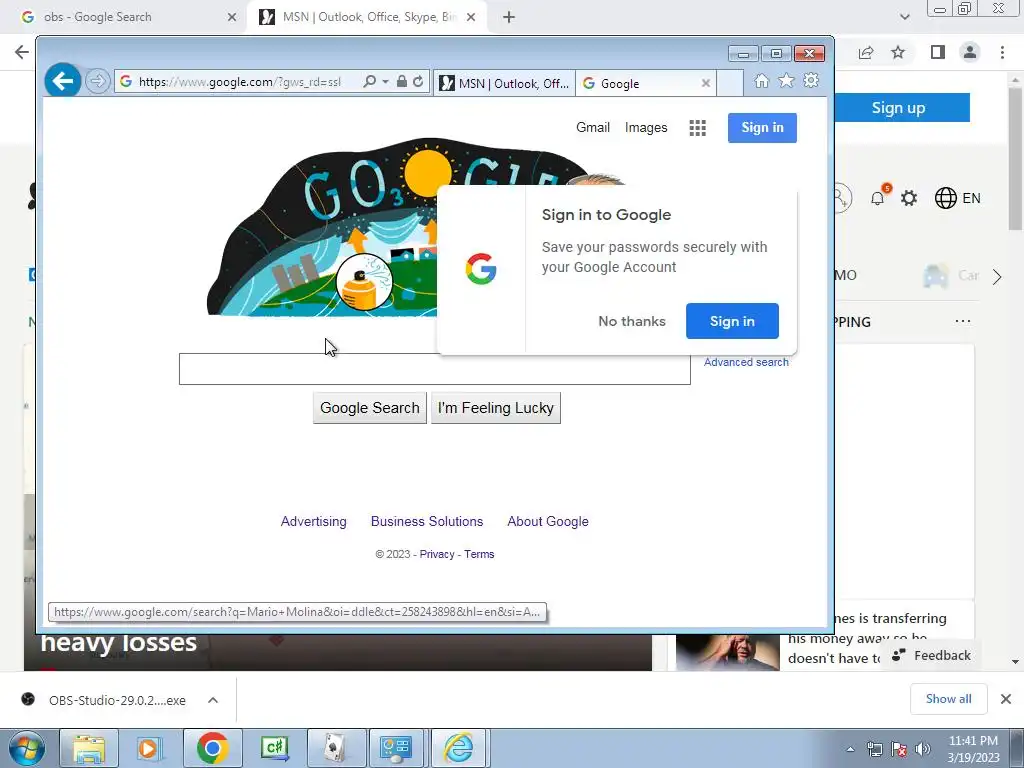
Task: Open Internet Explorer taskbar icon
Action: point(459,748)
